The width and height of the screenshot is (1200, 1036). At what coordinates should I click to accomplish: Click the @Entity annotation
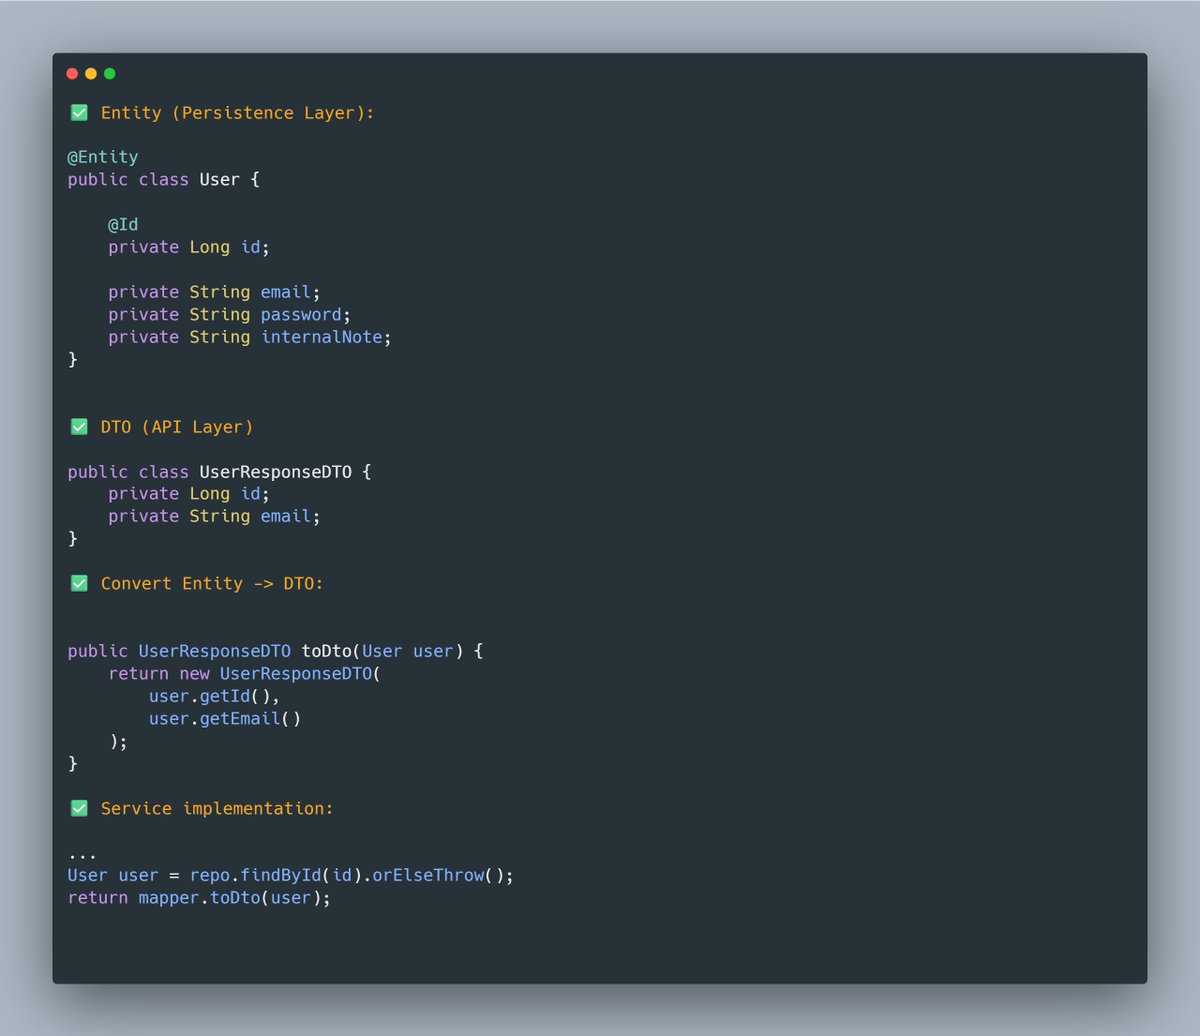(x=102, y=157)
